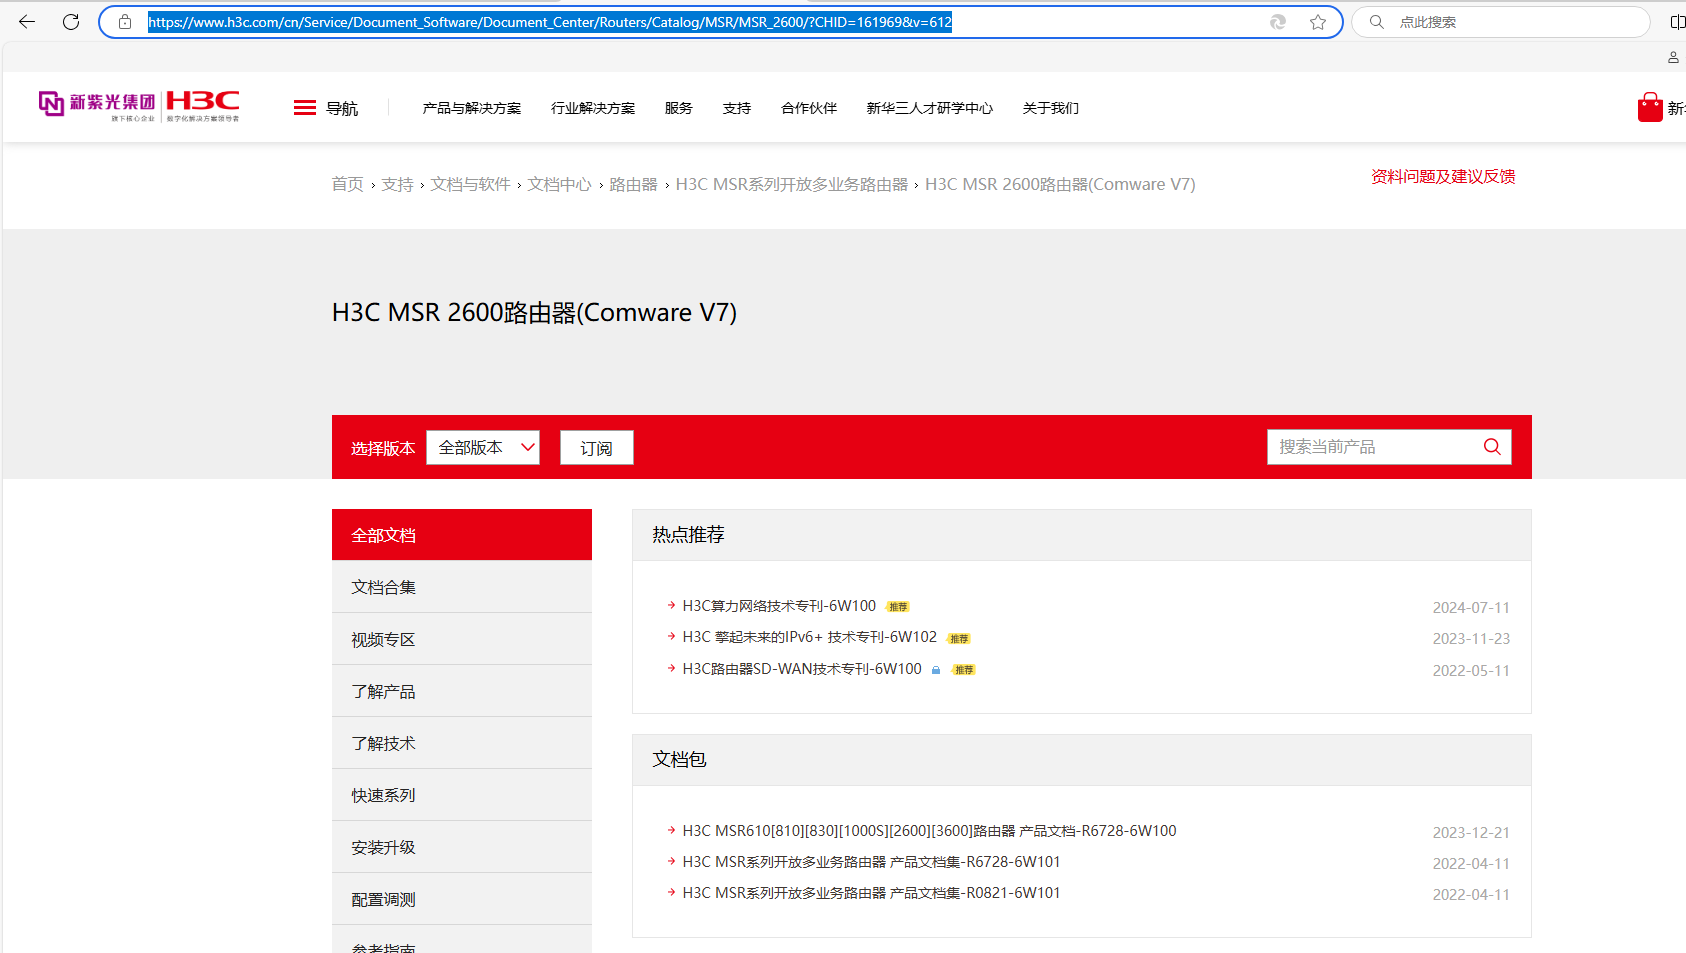Reload the page with the refresh icon
The image size is (1686, 953).
click(71, 22)
